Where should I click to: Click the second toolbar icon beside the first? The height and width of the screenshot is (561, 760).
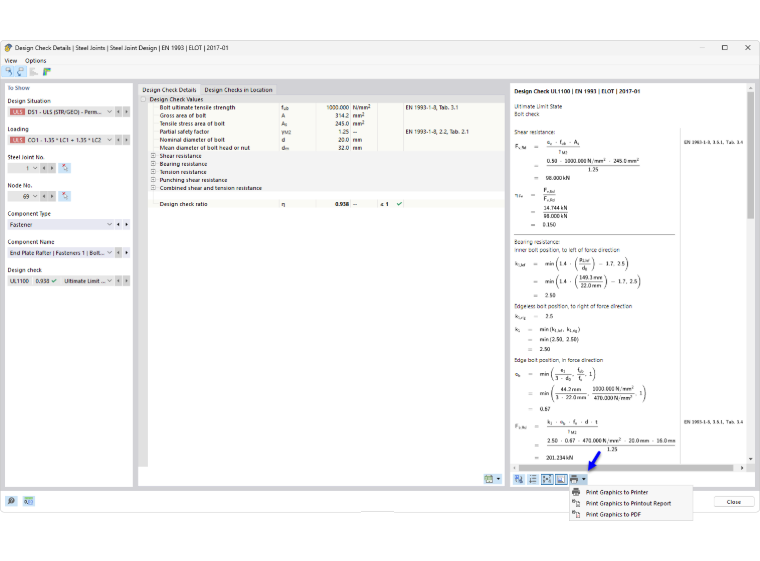pos(20,72)
